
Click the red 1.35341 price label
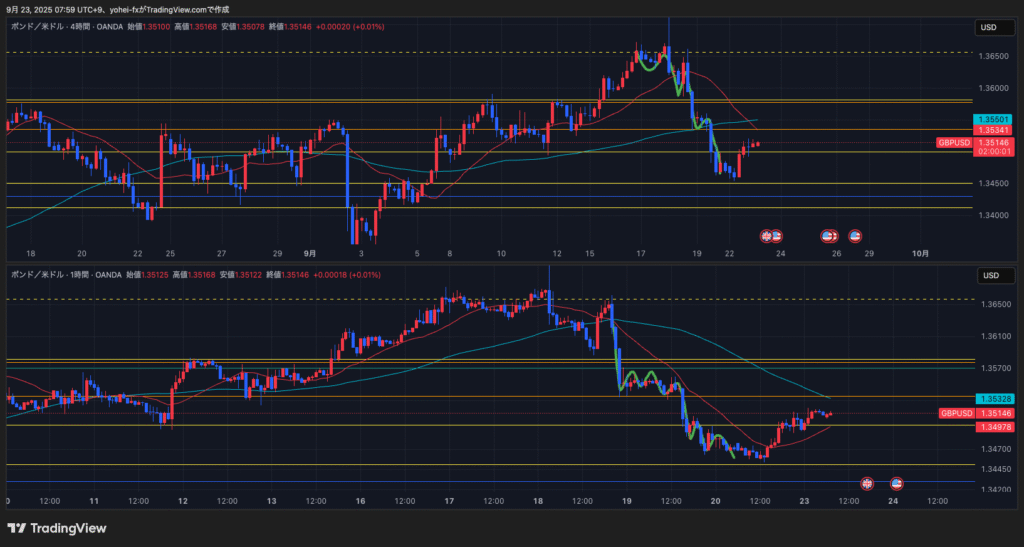pyautogui.click(x=993, y=130)
